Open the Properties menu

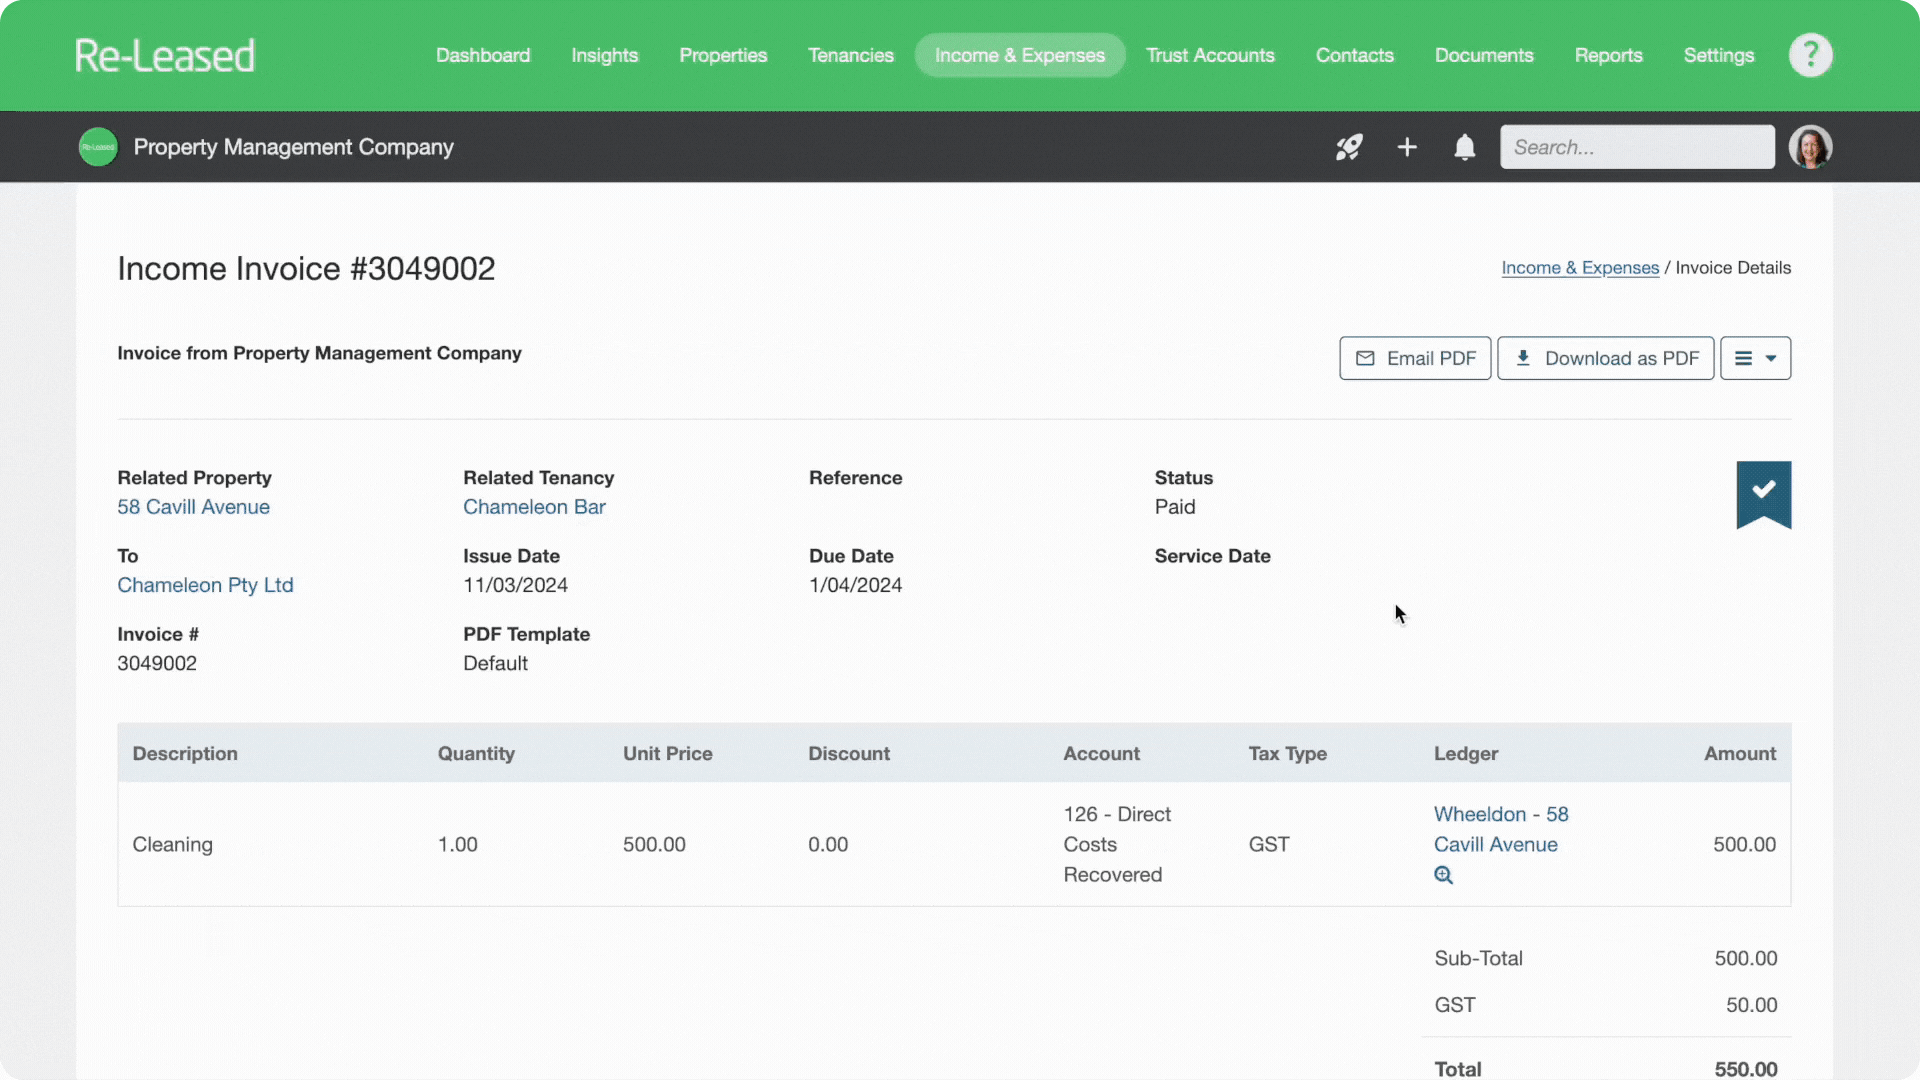click(723, 55)
